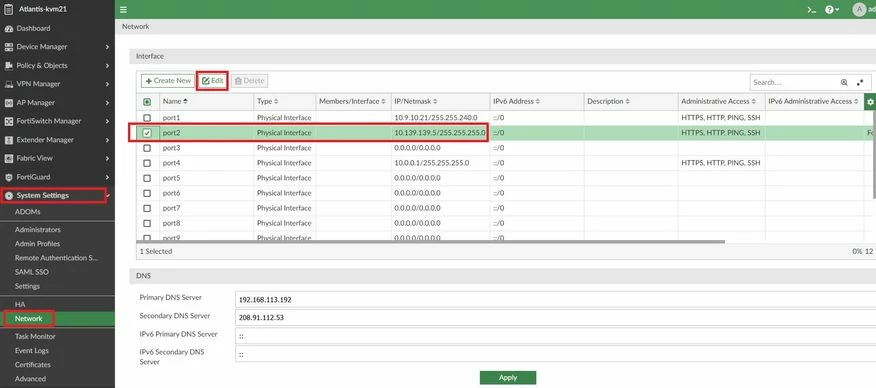Sort by IPv6 Address column arrows
876x388 pixels.
click(538, 102)
